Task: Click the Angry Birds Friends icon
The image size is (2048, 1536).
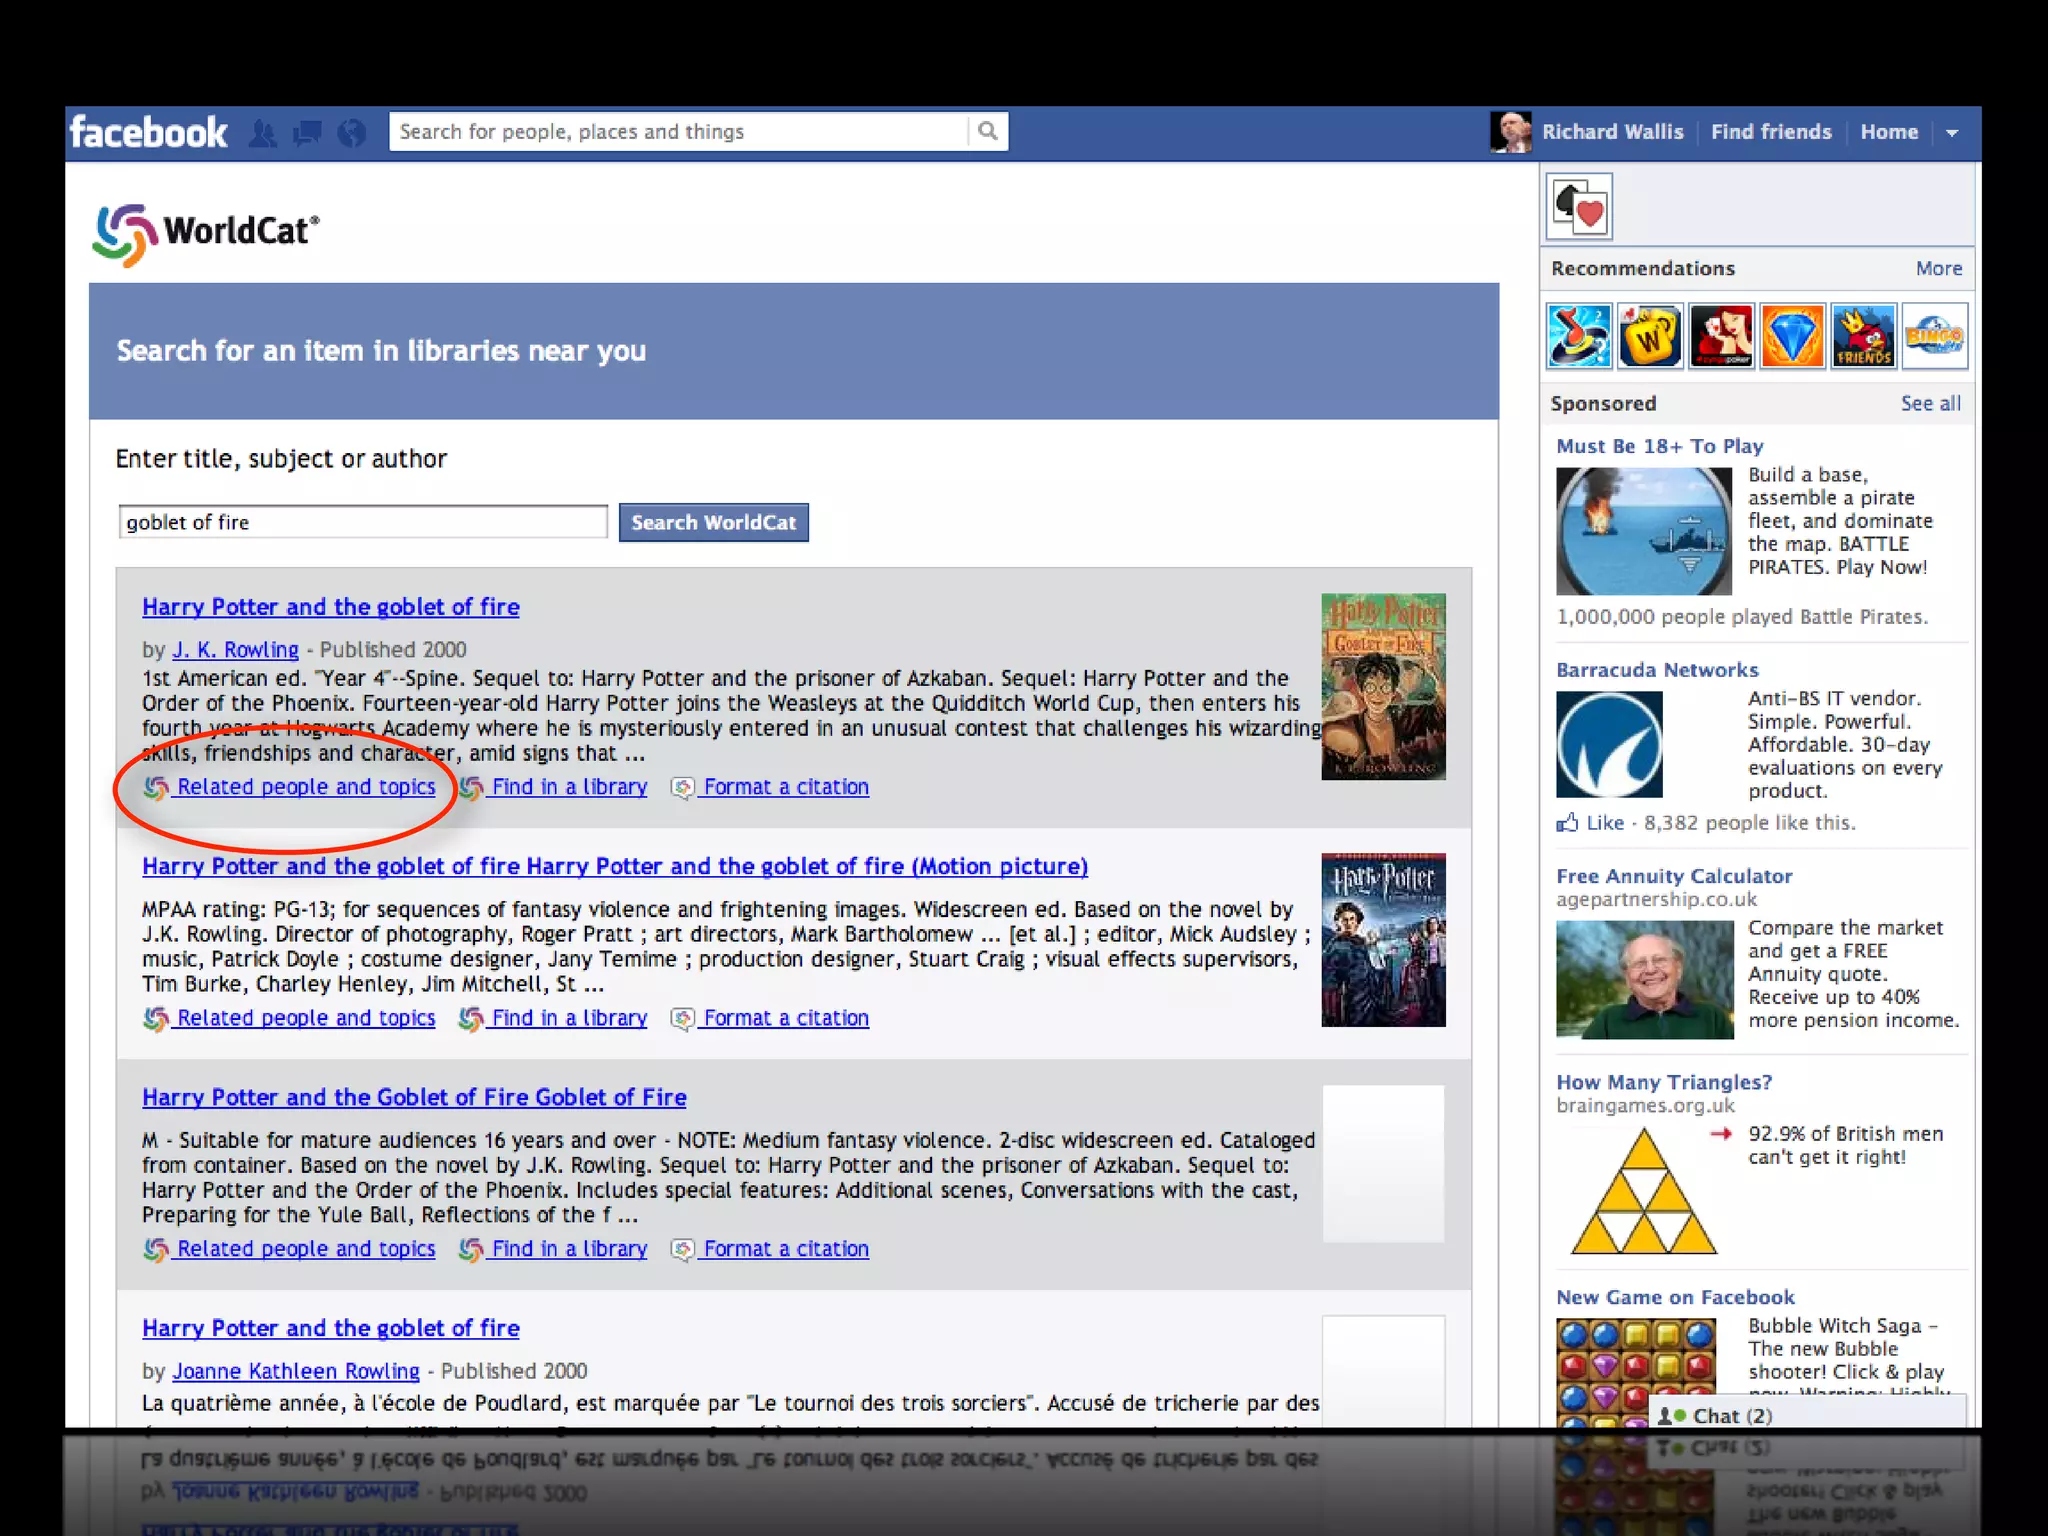Action: click(1863, 337)
